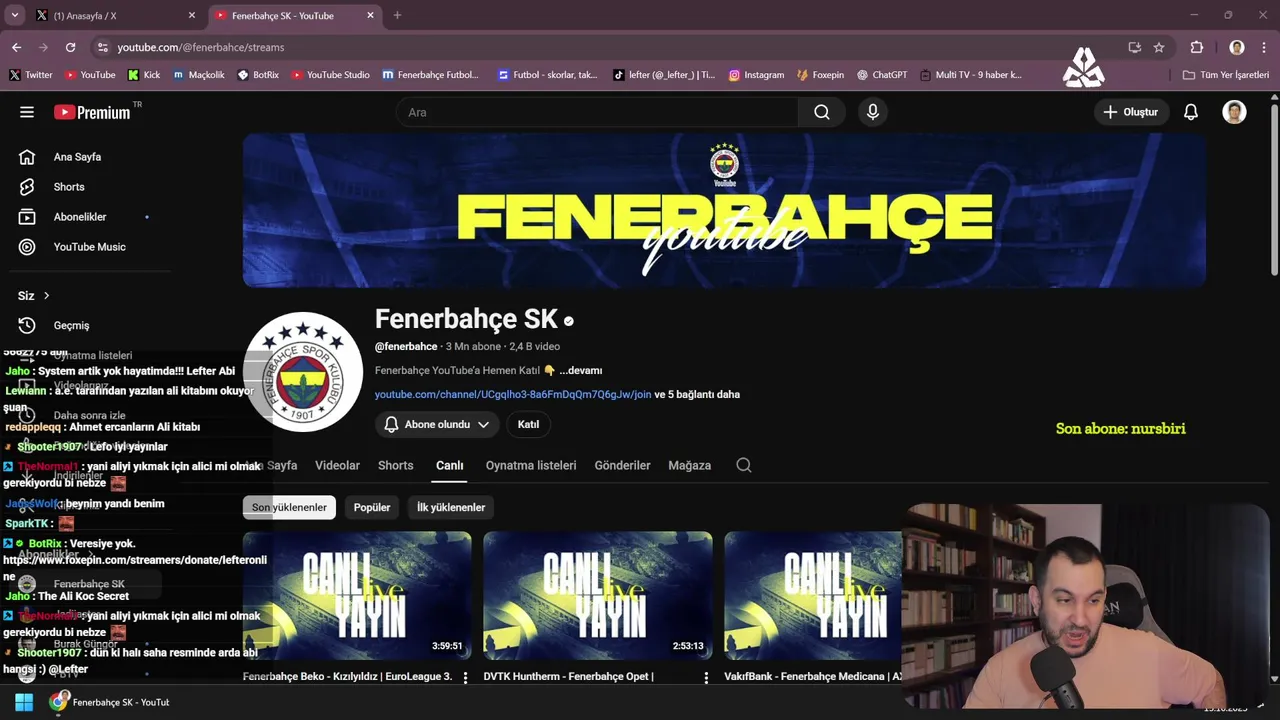Screen dimensions: 1280x720
Task: Open YouTube Studio bookmark
Action: (x=330, y=75)
